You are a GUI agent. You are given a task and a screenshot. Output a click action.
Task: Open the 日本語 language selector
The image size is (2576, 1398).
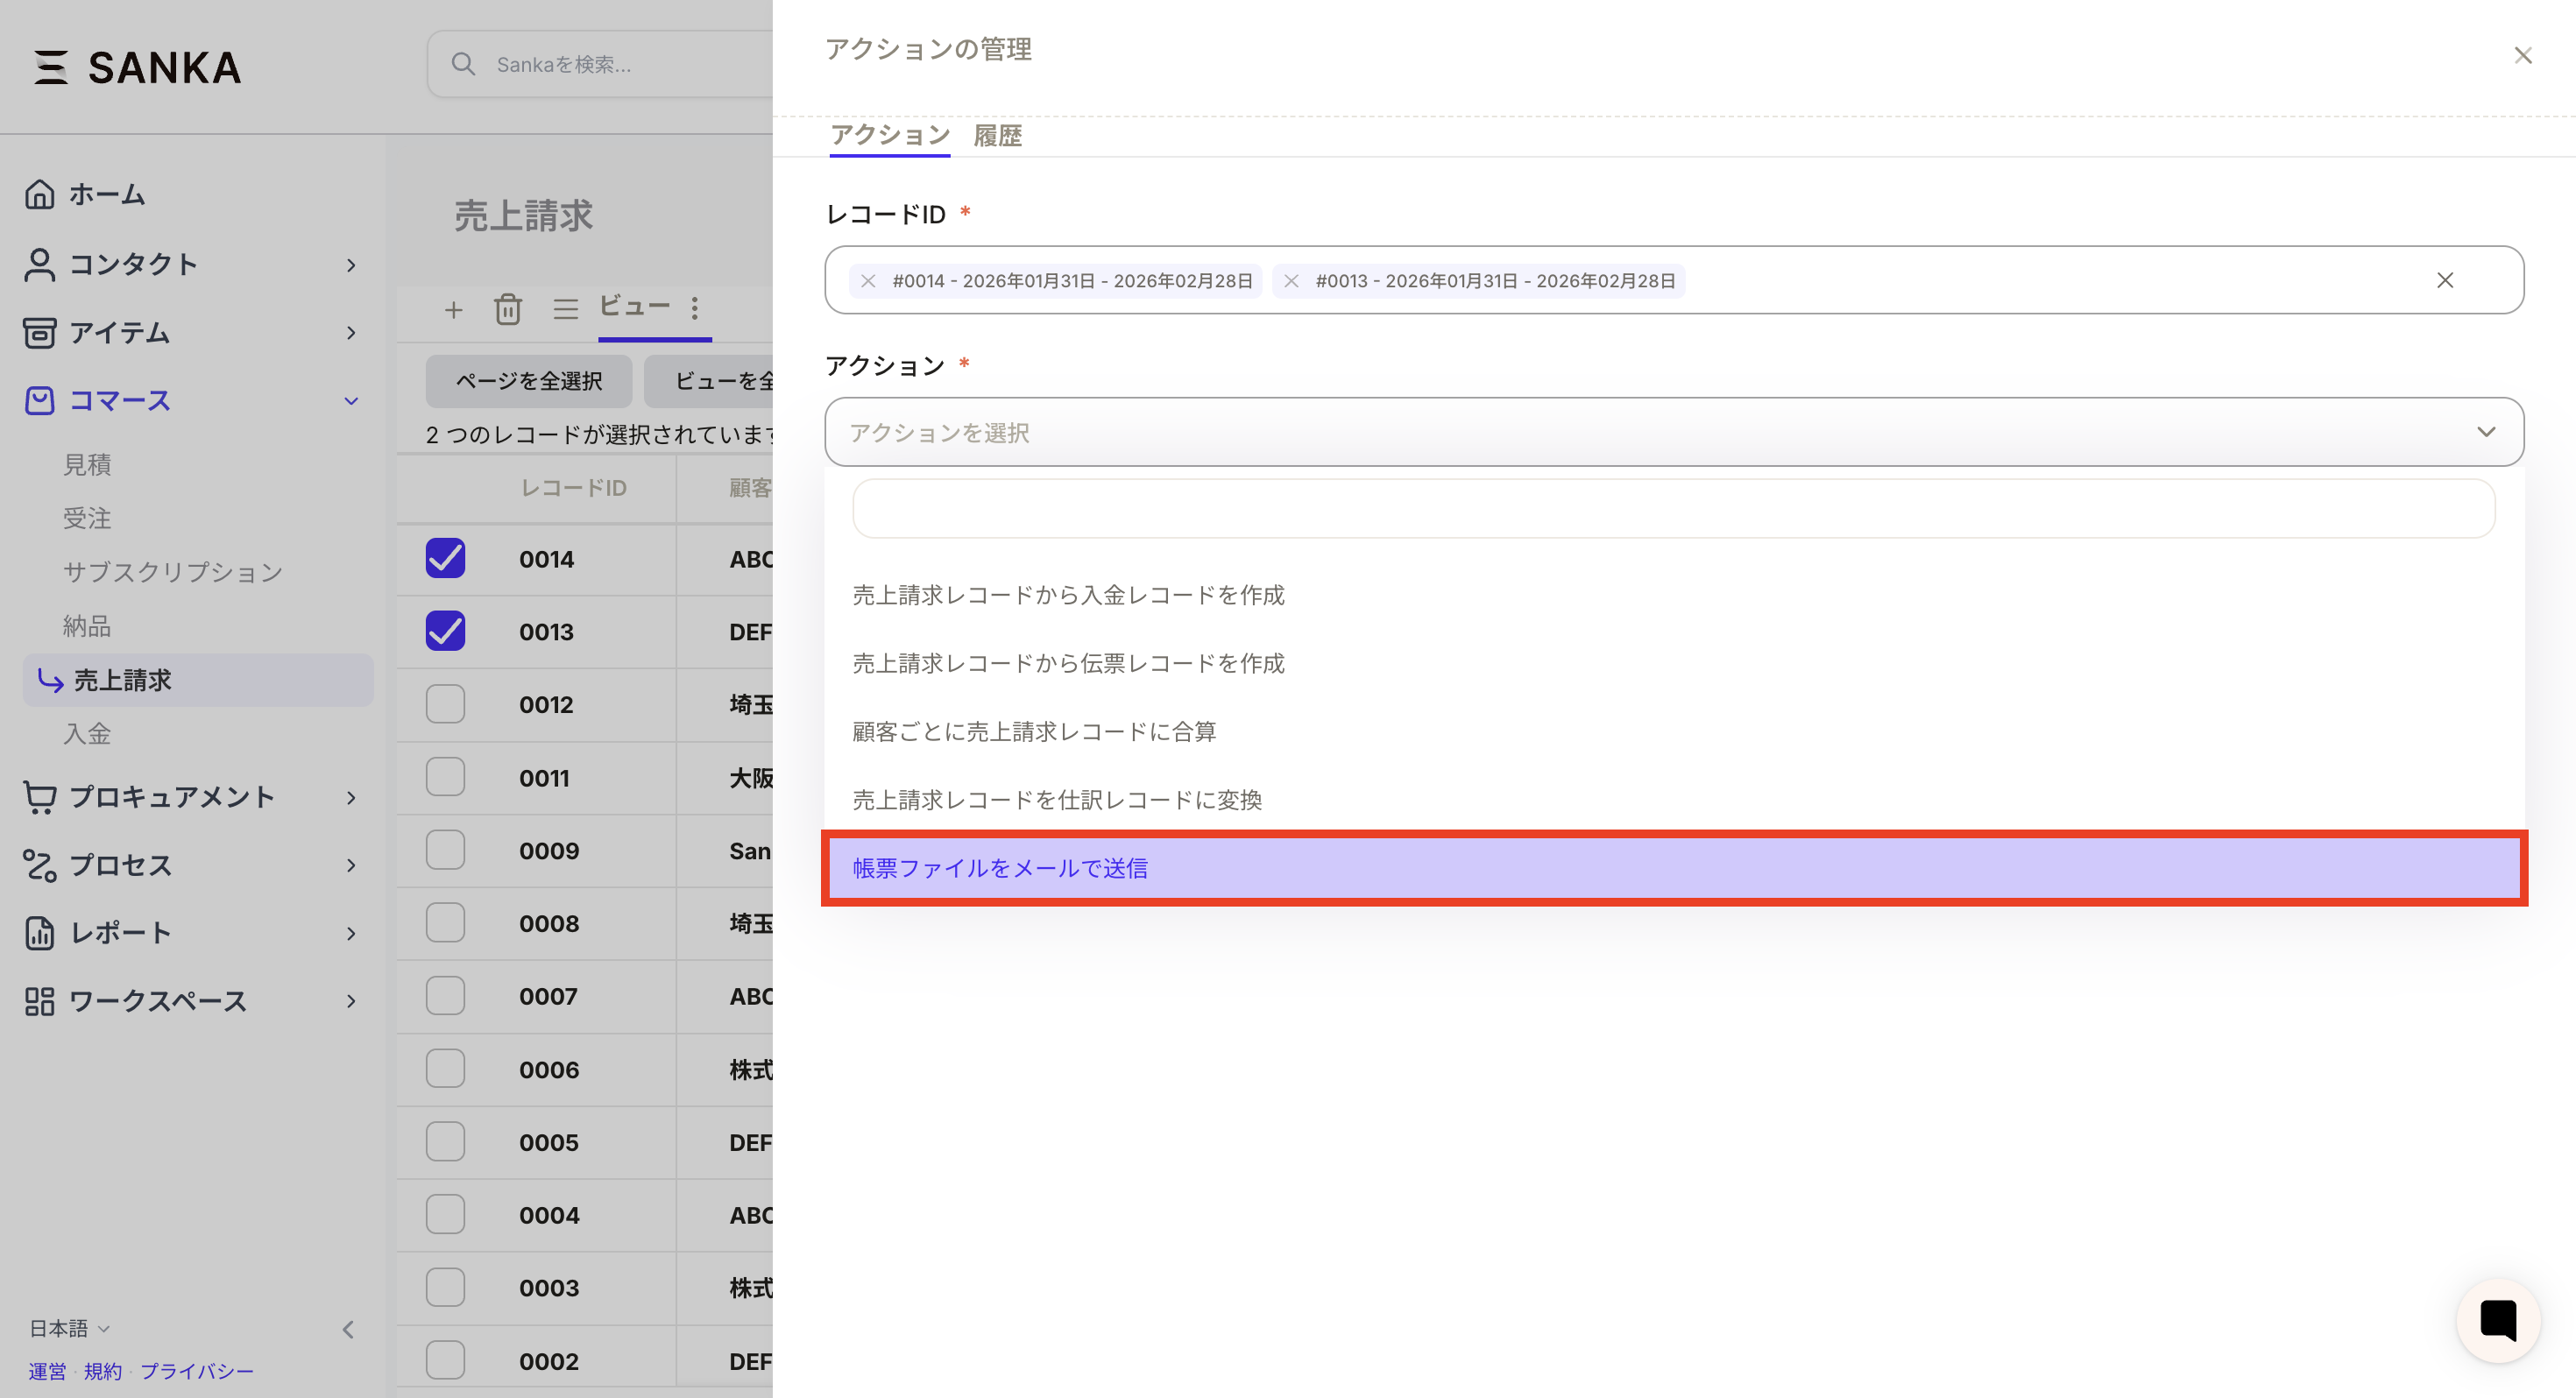click(68, 1328)
